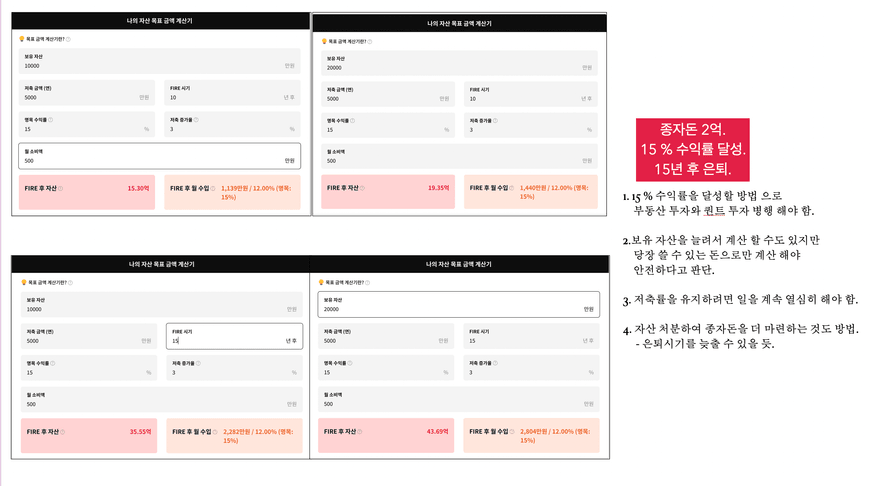Image resolution: width=870 pixels, height=486 pixels.
Task: Focus 월 소비액 field in the 43.69억 panel
Action: (x=459, y=399)
